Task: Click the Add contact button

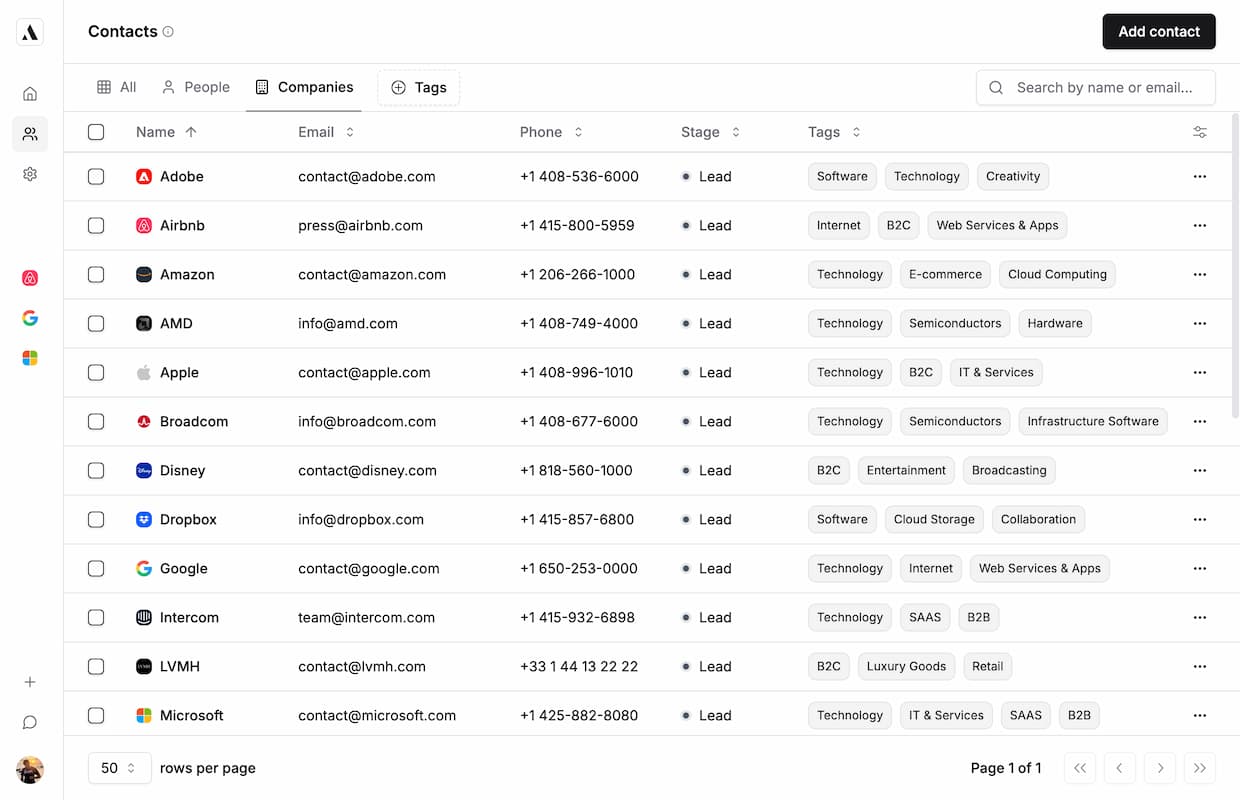Action: pyautogui.click(x=1159, y=32)
